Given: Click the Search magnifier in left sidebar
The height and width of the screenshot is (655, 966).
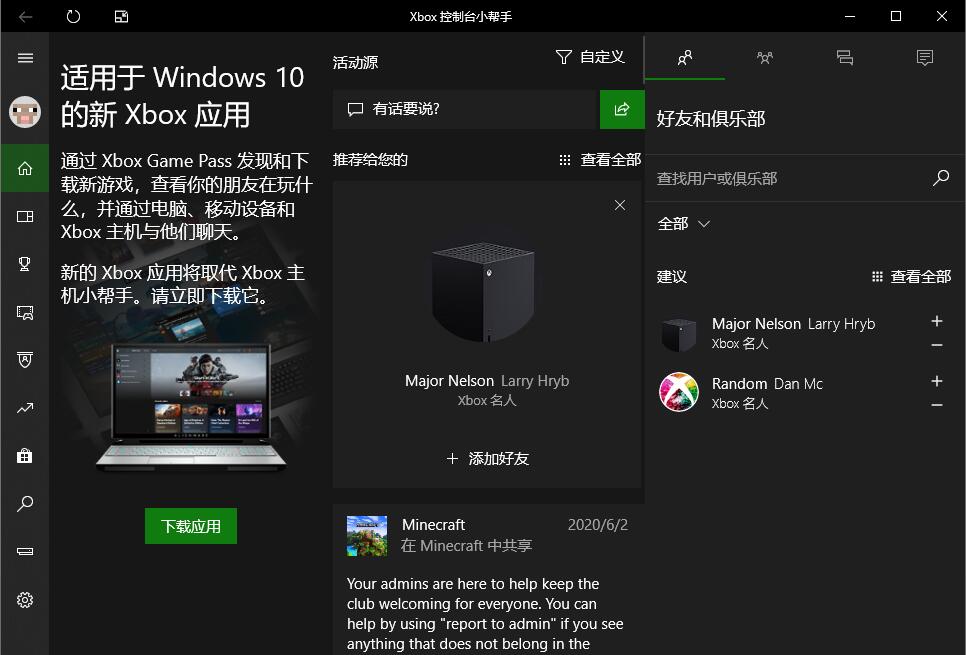Looking at the screenshot, I should [x=25, y=504].
